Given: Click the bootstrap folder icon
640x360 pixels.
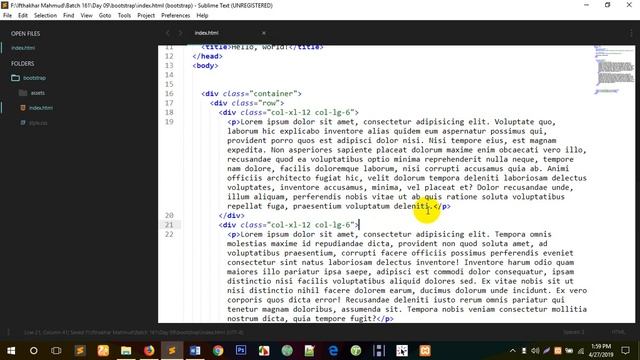Looking at the screenshot, I should click(x=16, y=78).
